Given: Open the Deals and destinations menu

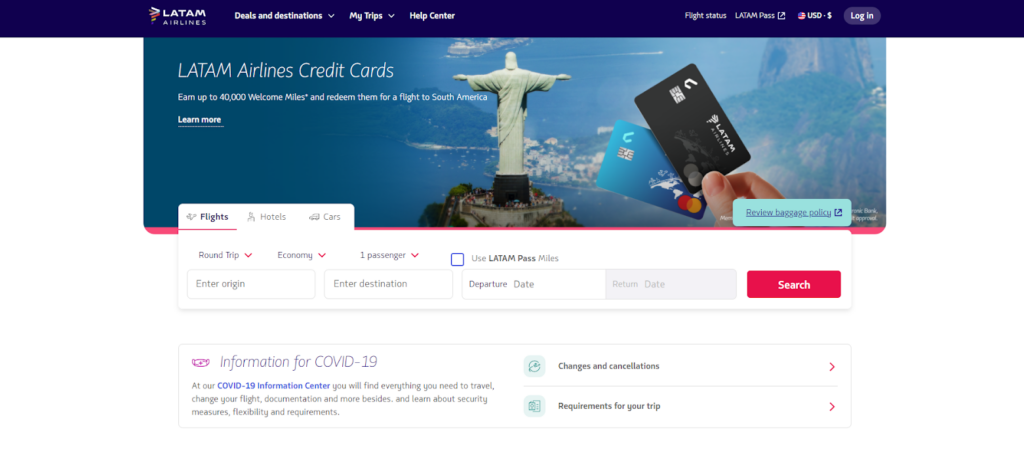Looking at the screenshot, I should [x=285, y=16].
